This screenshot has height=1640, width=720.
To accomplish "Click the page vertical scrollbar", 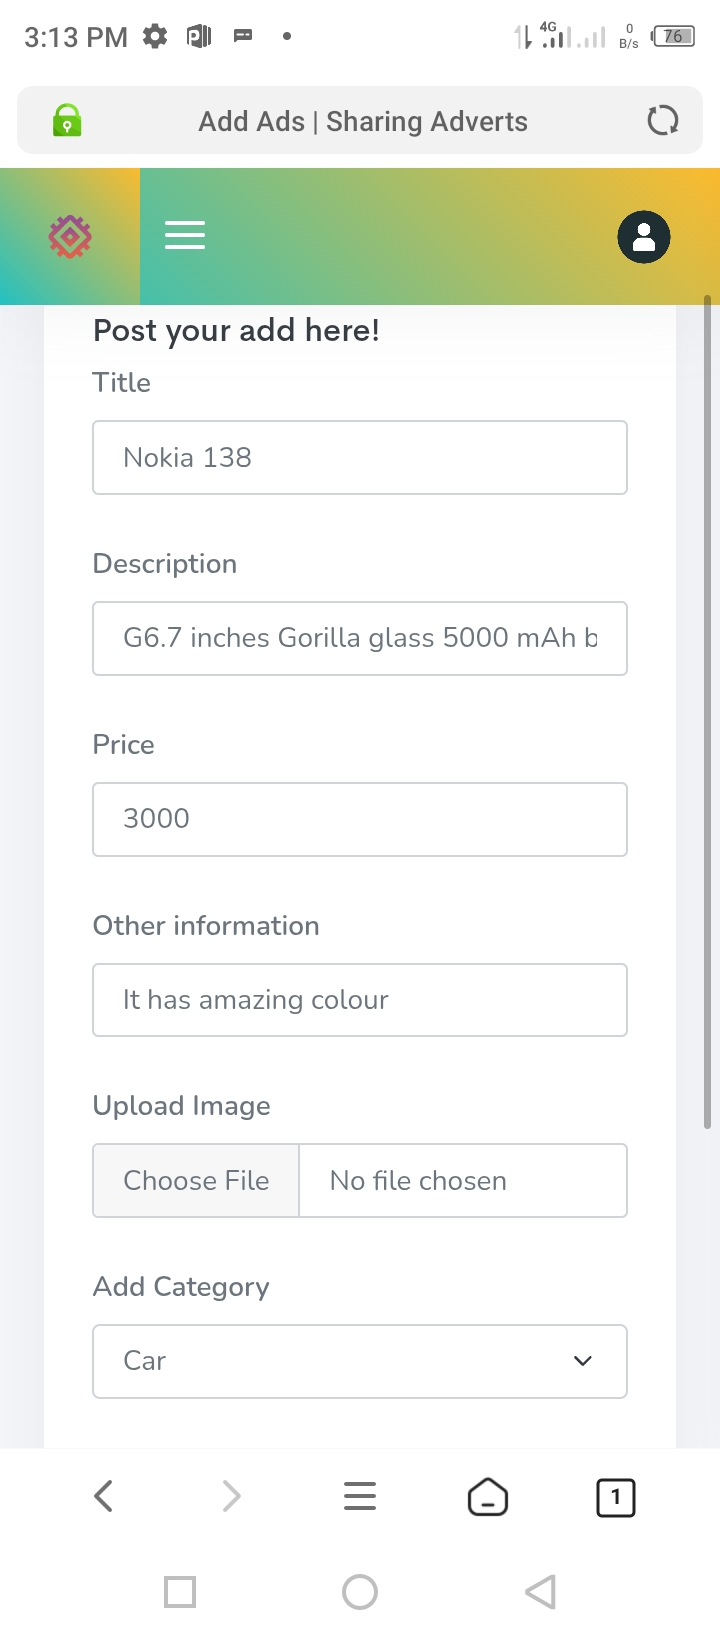I will click(x=708, y=712).
